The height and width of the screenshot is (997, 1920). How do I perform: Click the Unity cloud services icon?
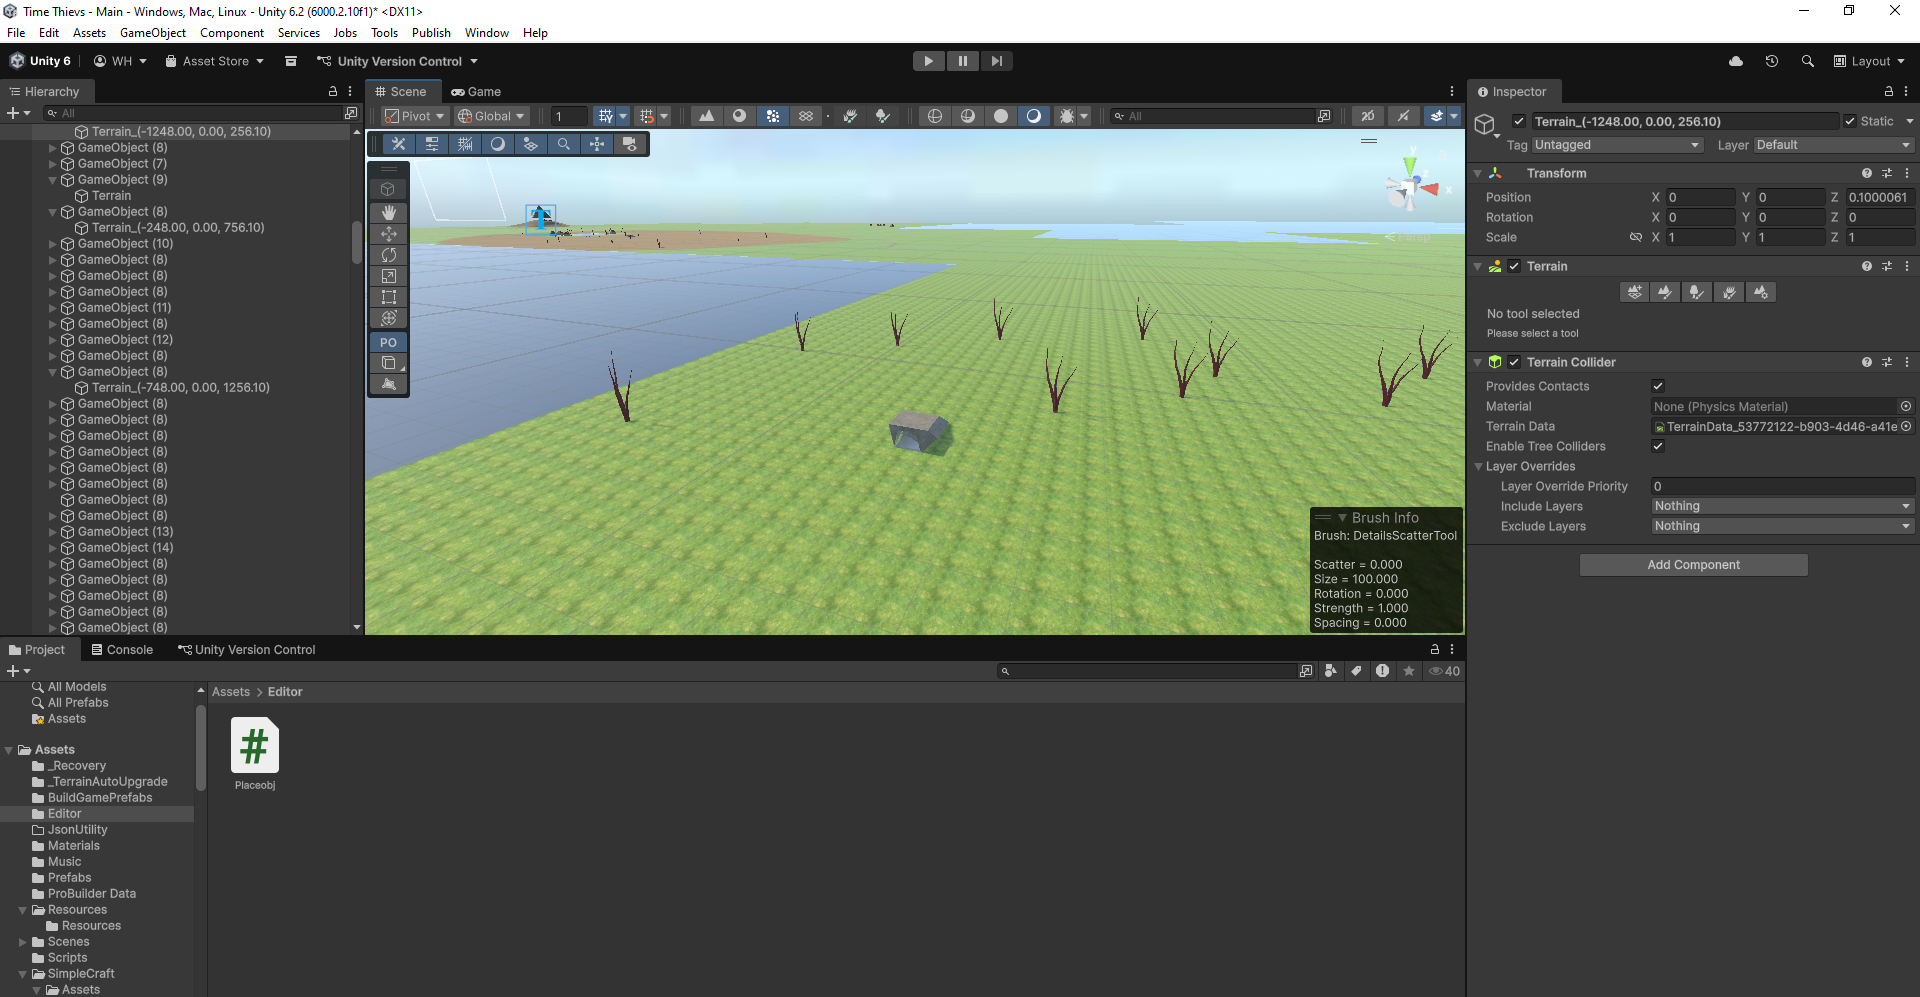click(x=1736, y=61)
